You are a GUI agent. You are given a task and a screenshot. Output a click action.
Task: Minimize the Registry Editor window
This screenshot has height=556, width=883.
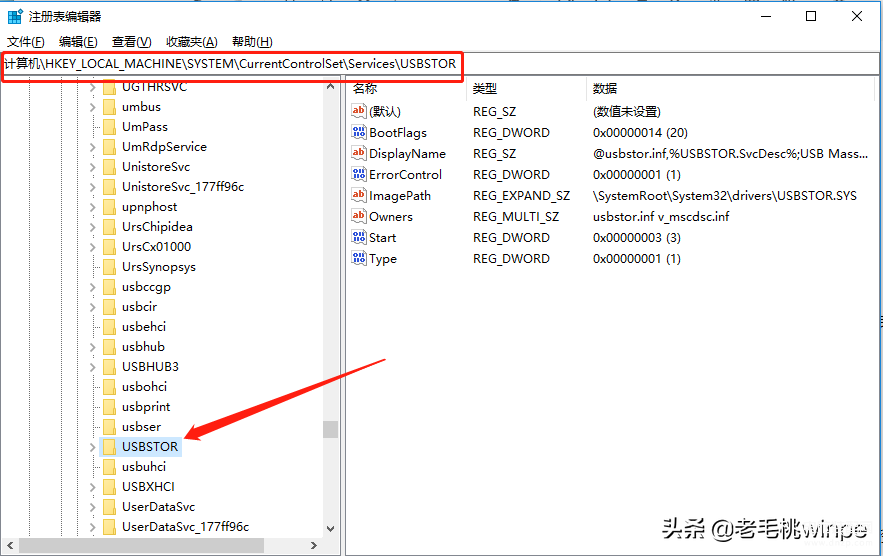point(766,16)
